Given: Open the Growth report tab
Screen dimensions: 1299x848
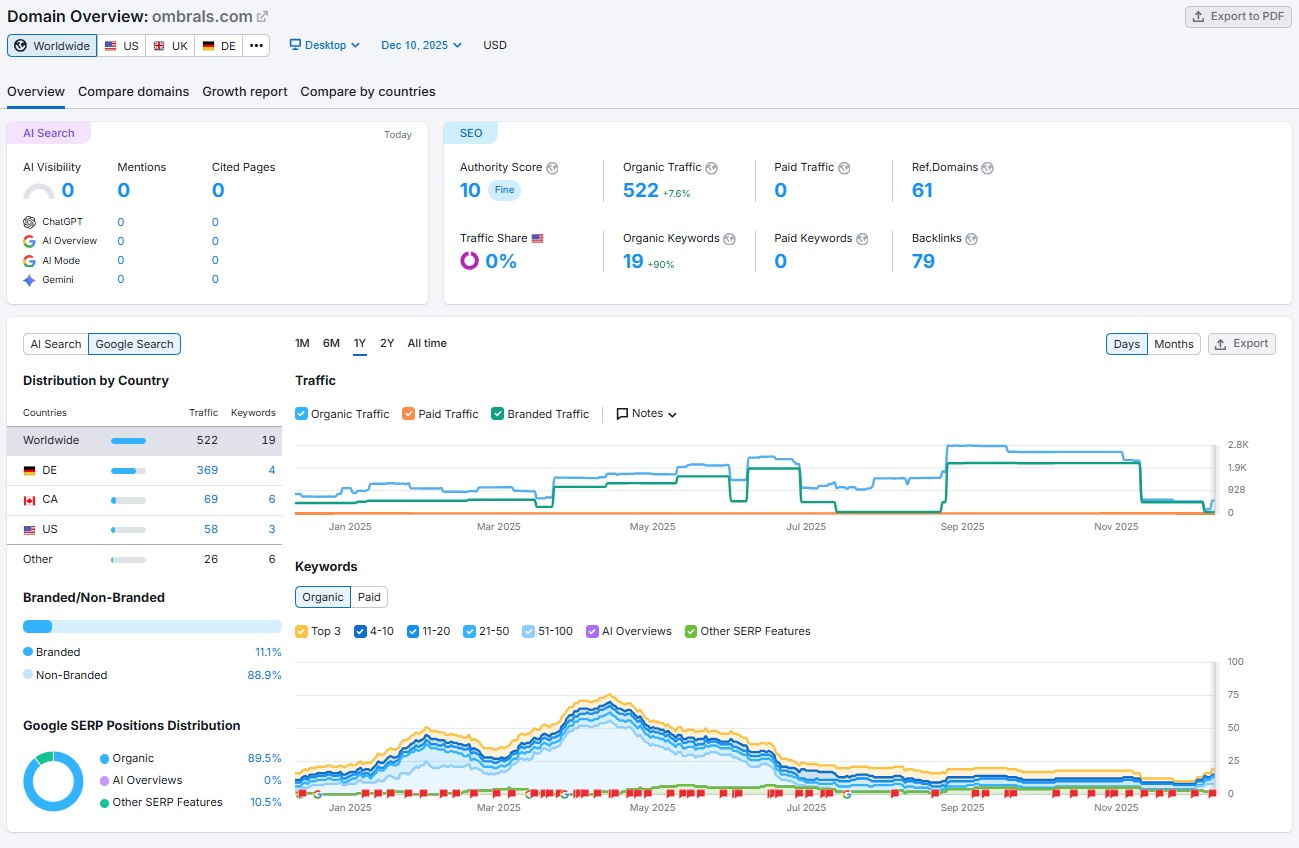Looking at the screenshot, I should (x=245, y=92).
